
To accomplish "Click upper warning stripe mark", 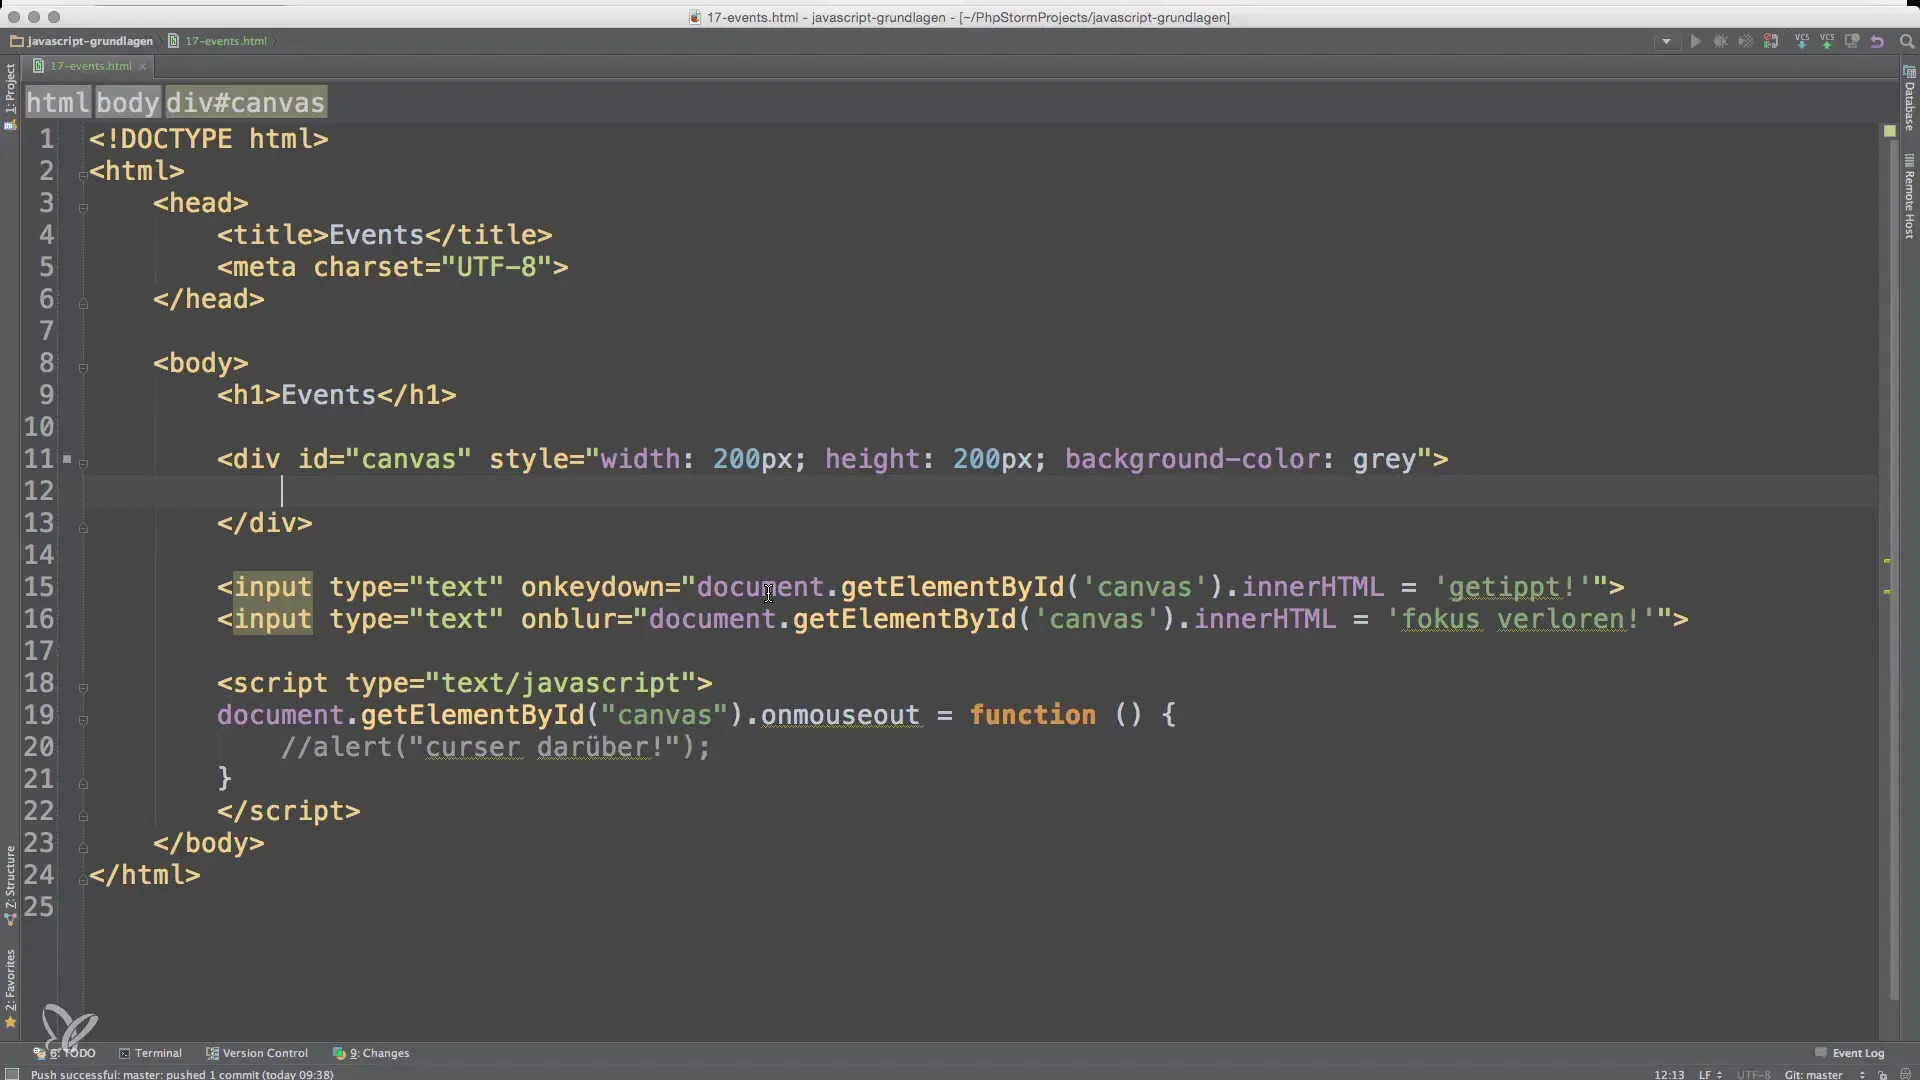I will [x=1887, y=561].
